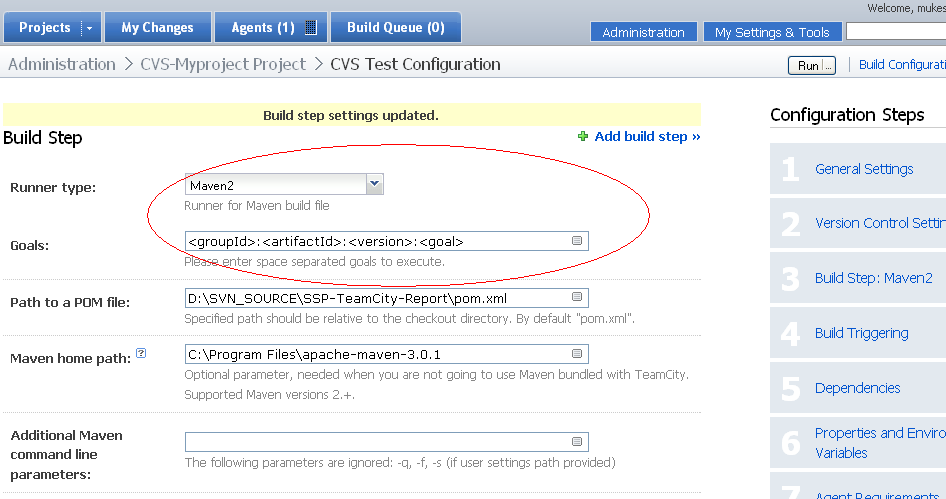Open custom run options (... button)
946x499 pixels.
pyautogui.click(x=829, y=66)
